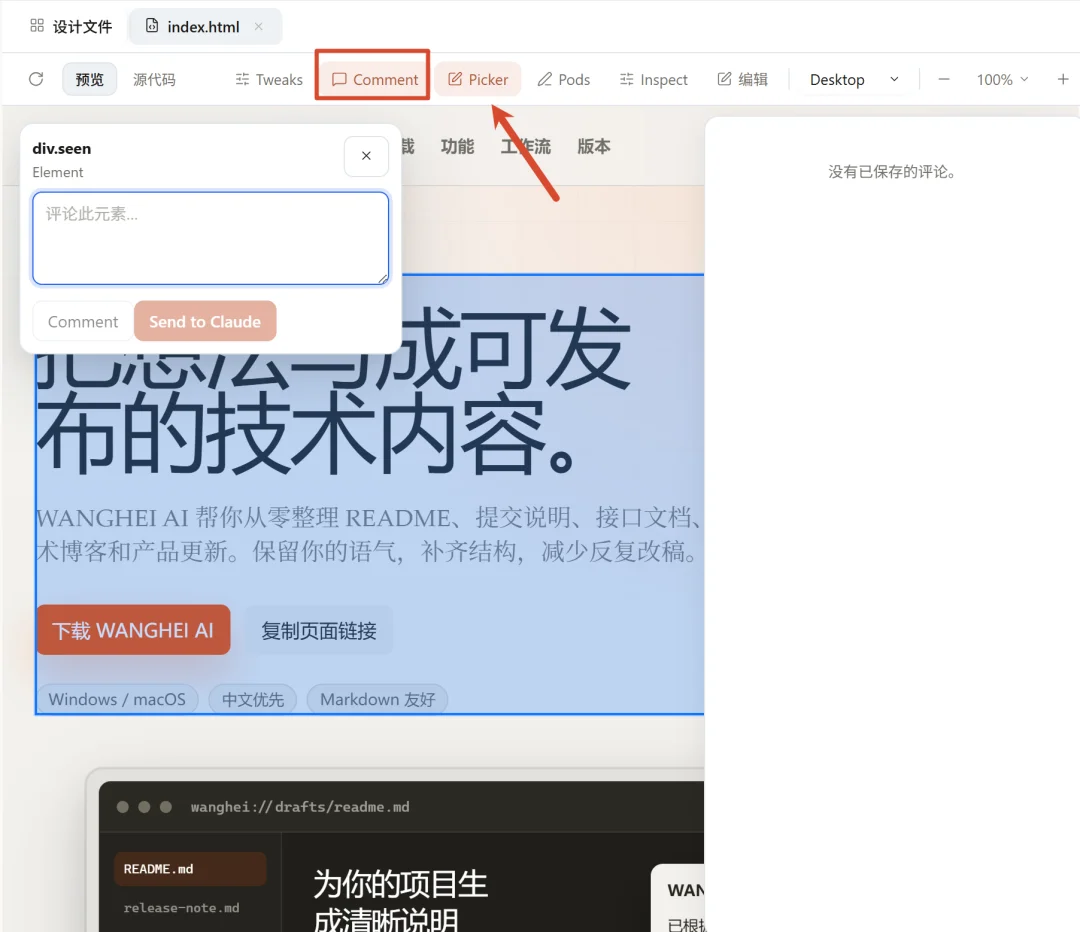This screenshot has width=1080, height=932.
Task: Activate the Comment tool in toolbar
Action: pyautogui.click(x=375, y=79)
